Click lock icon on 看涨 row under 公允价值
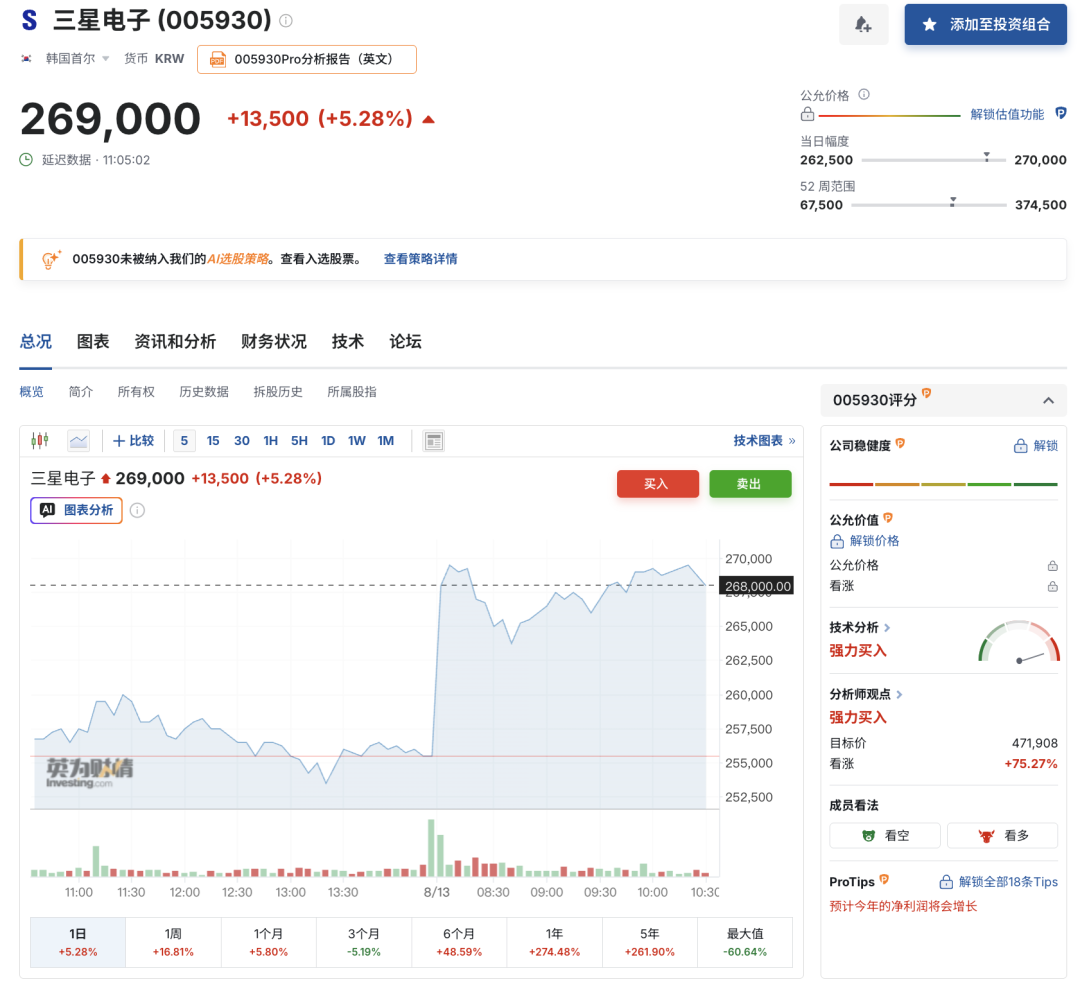The height and width of the screenshot is (989, 1080). click(x=1052, y=587)
